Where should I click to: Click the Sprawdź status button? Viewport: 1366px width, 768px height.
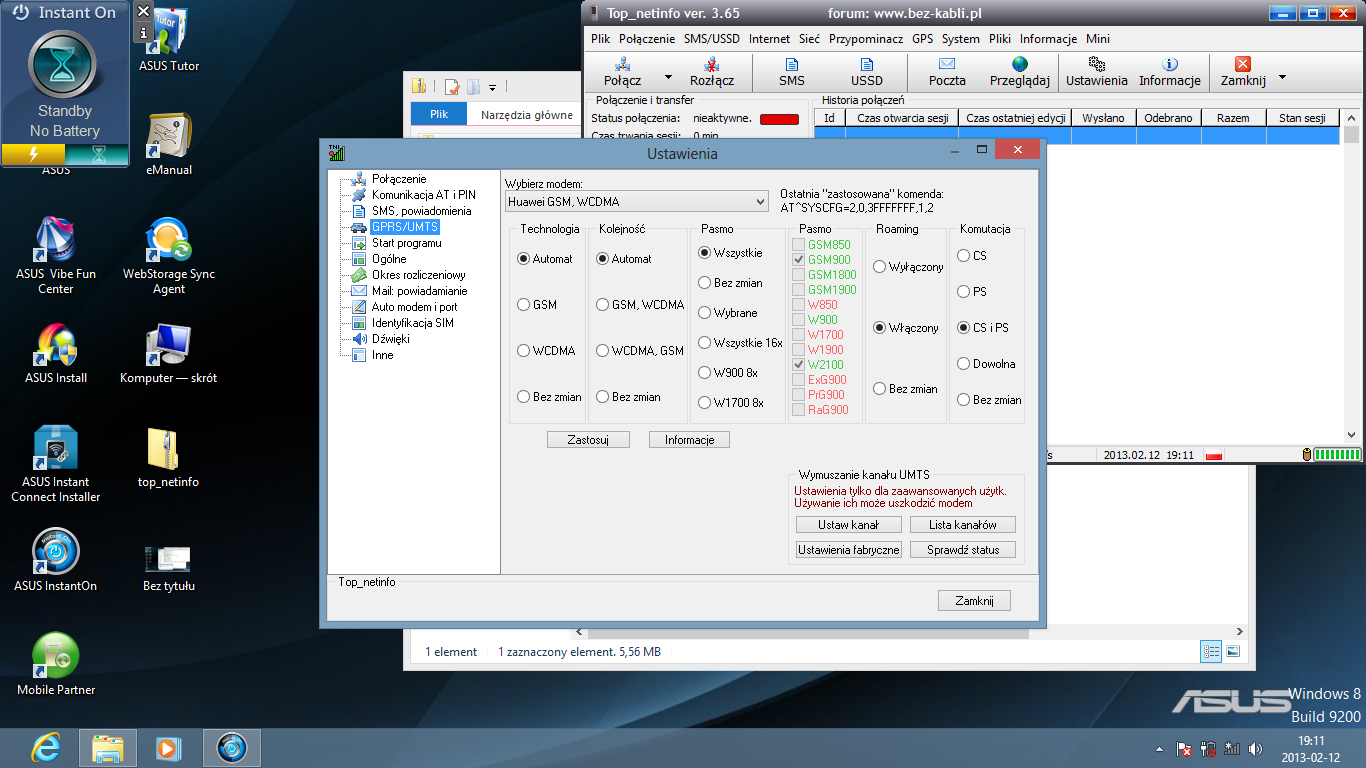click(962, 550)
